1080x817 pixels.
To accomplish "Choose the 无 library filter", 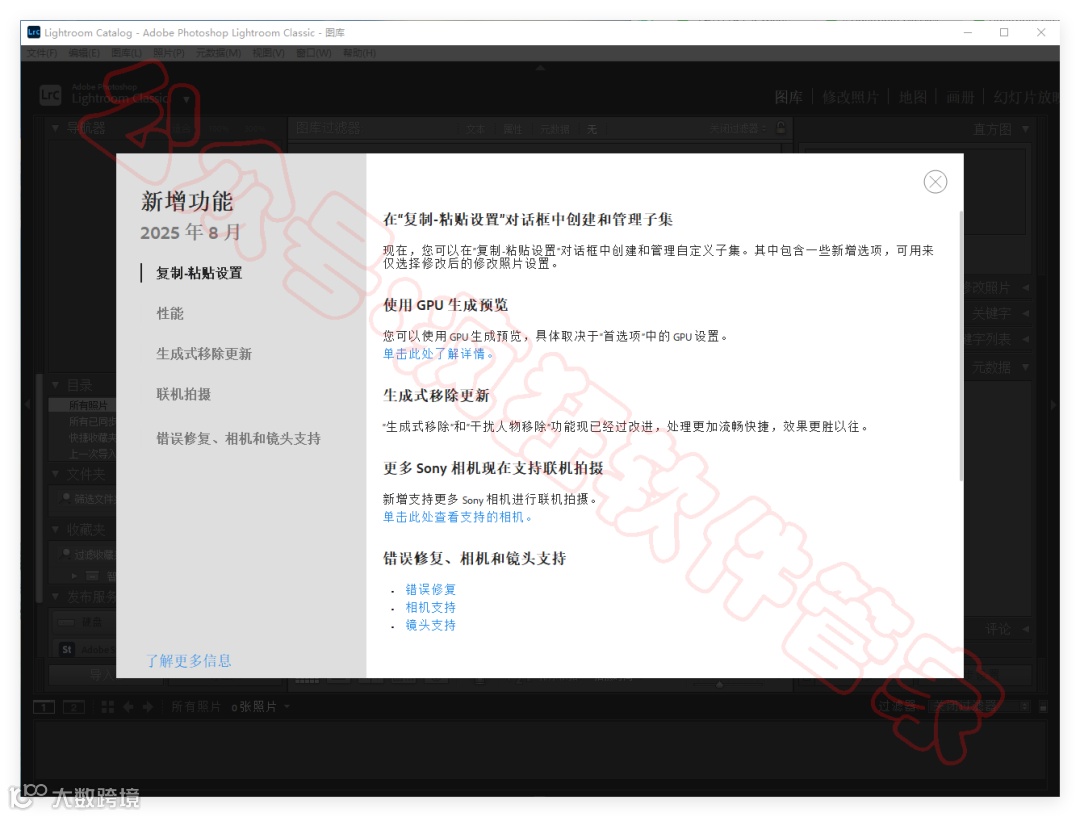I will pos(592,129).
